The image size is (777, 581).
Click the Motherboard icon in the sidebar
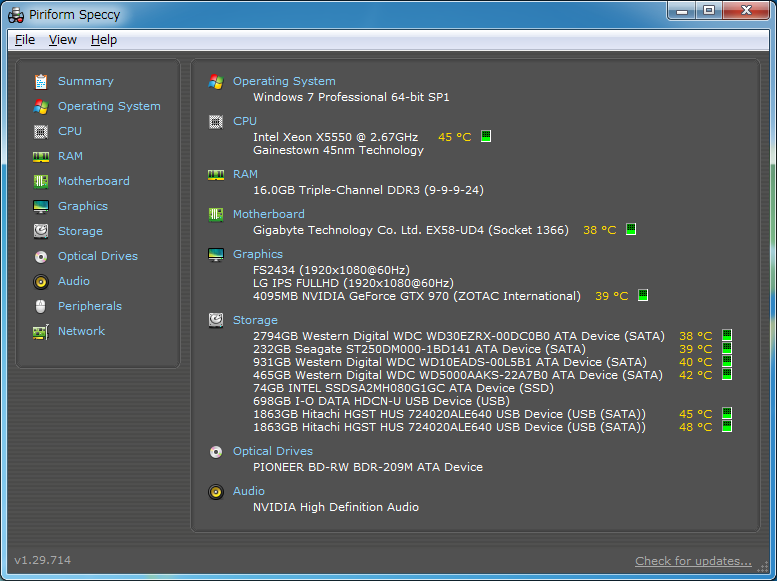click(41, 181)
